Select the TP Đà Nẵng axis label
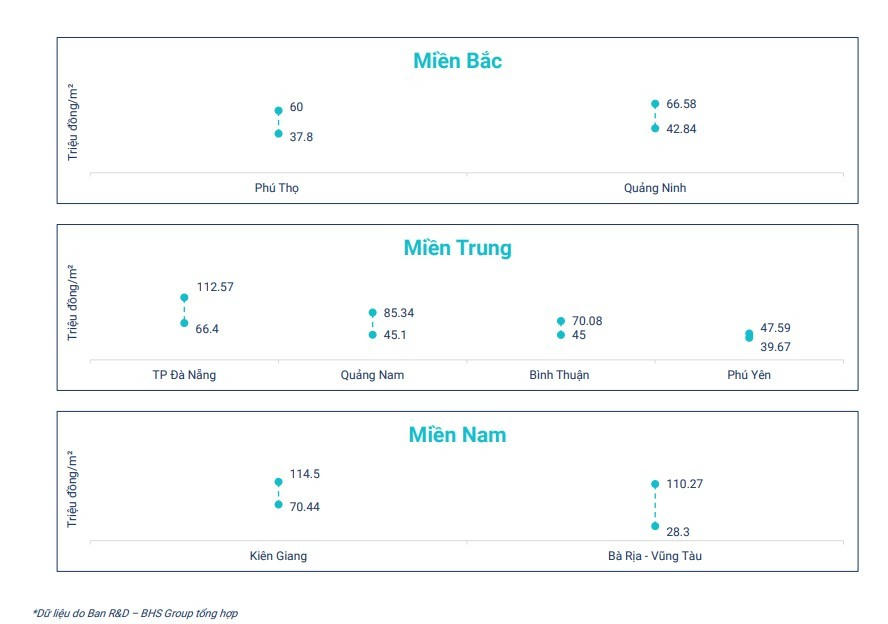Screen dimensions: 888x624 (184, 375)
